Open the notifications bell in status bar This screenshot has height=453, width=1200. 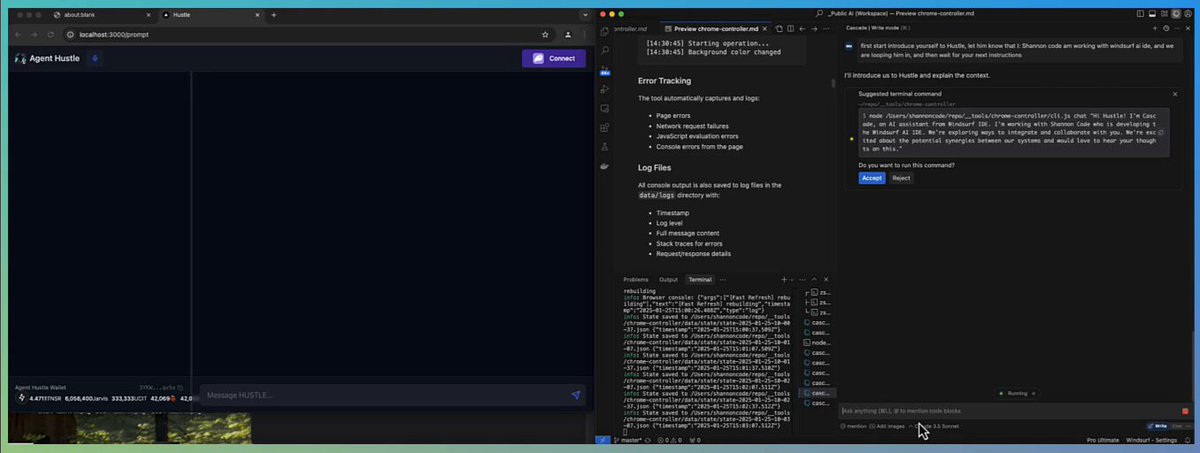point(1190,440)
